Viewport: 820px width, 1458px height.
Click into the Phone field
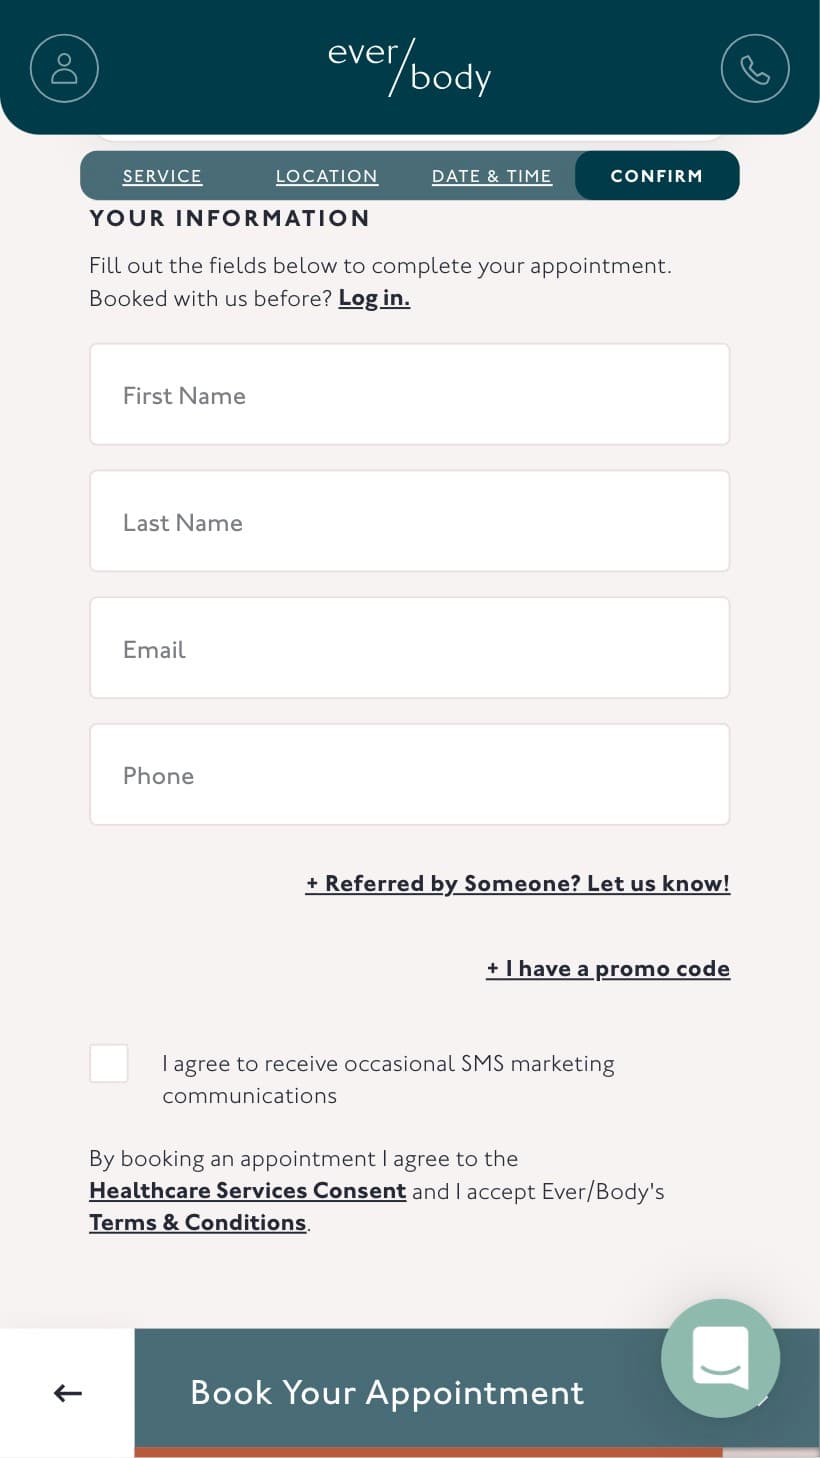pyautogui.click(x=410, y=775)
